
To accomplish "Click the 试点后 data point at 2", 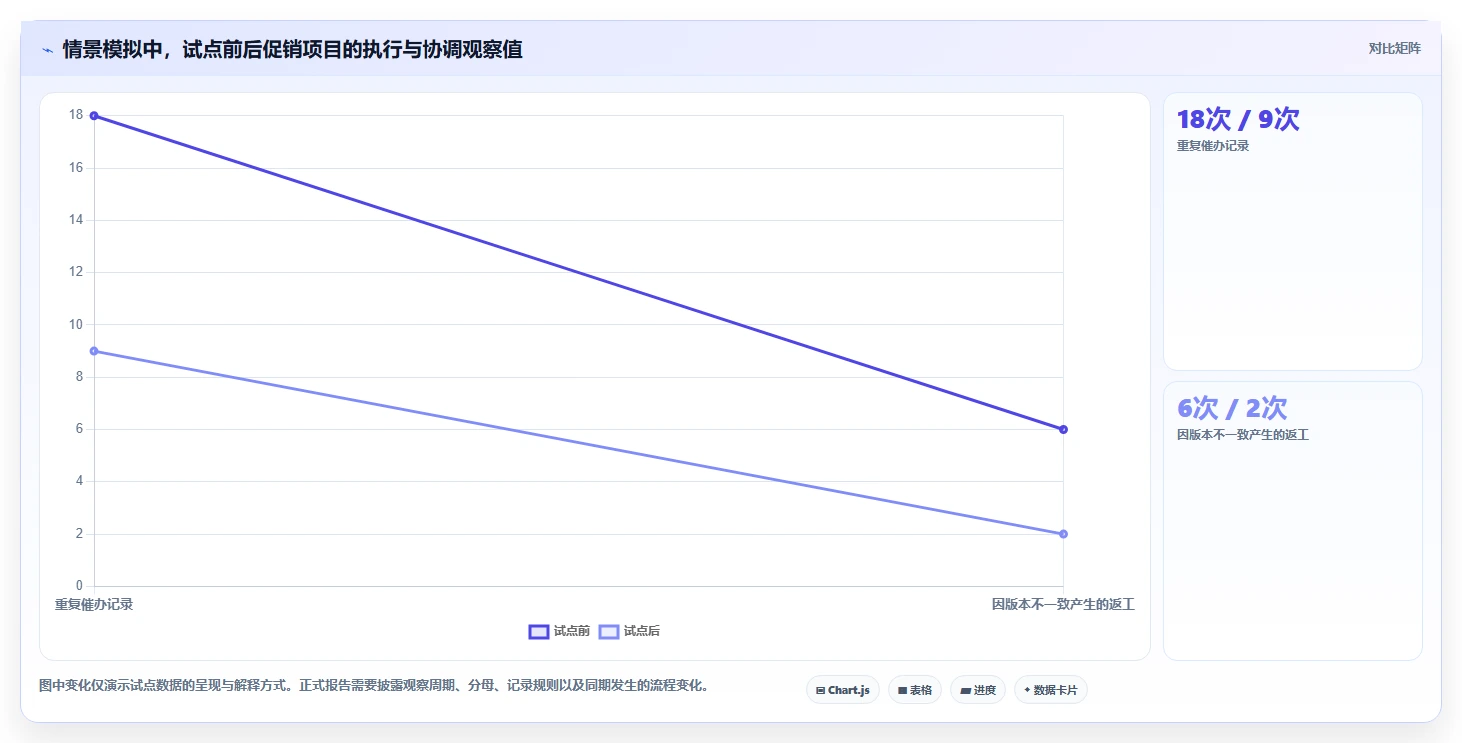I will coord(1063,534).
